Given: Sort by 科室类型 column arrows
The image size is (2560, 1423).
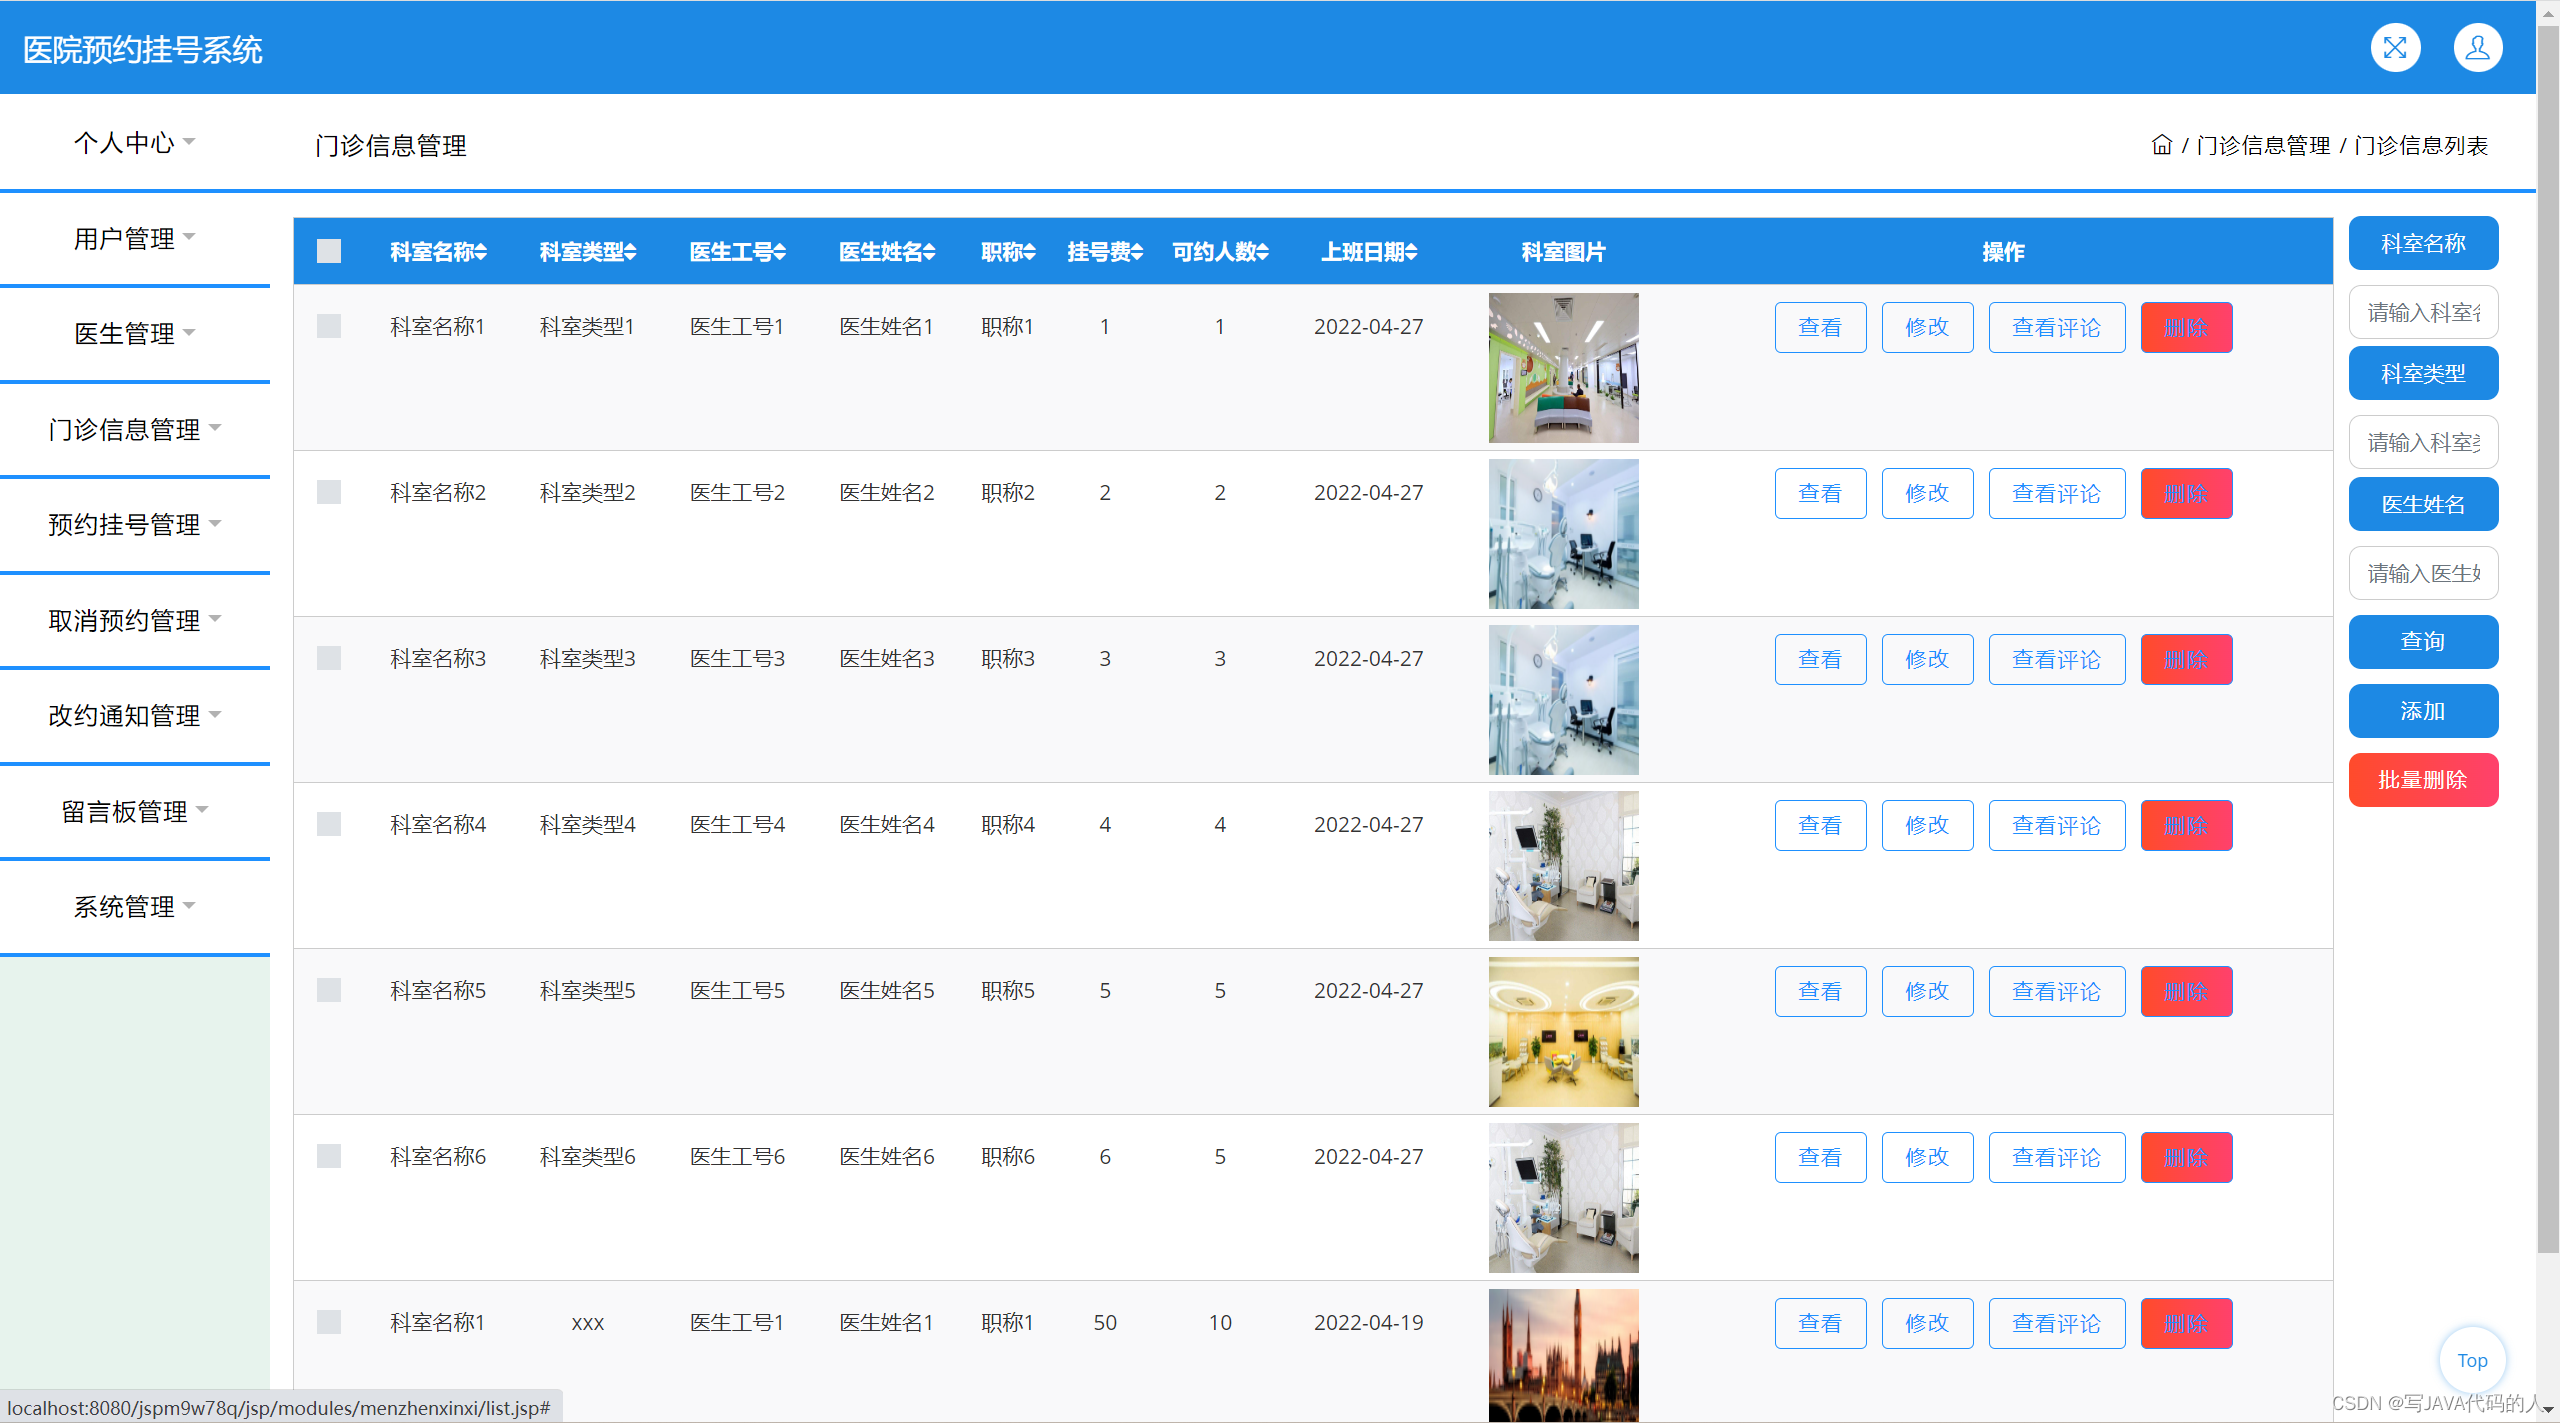Looking at the screenshot, I should [631, 252].
